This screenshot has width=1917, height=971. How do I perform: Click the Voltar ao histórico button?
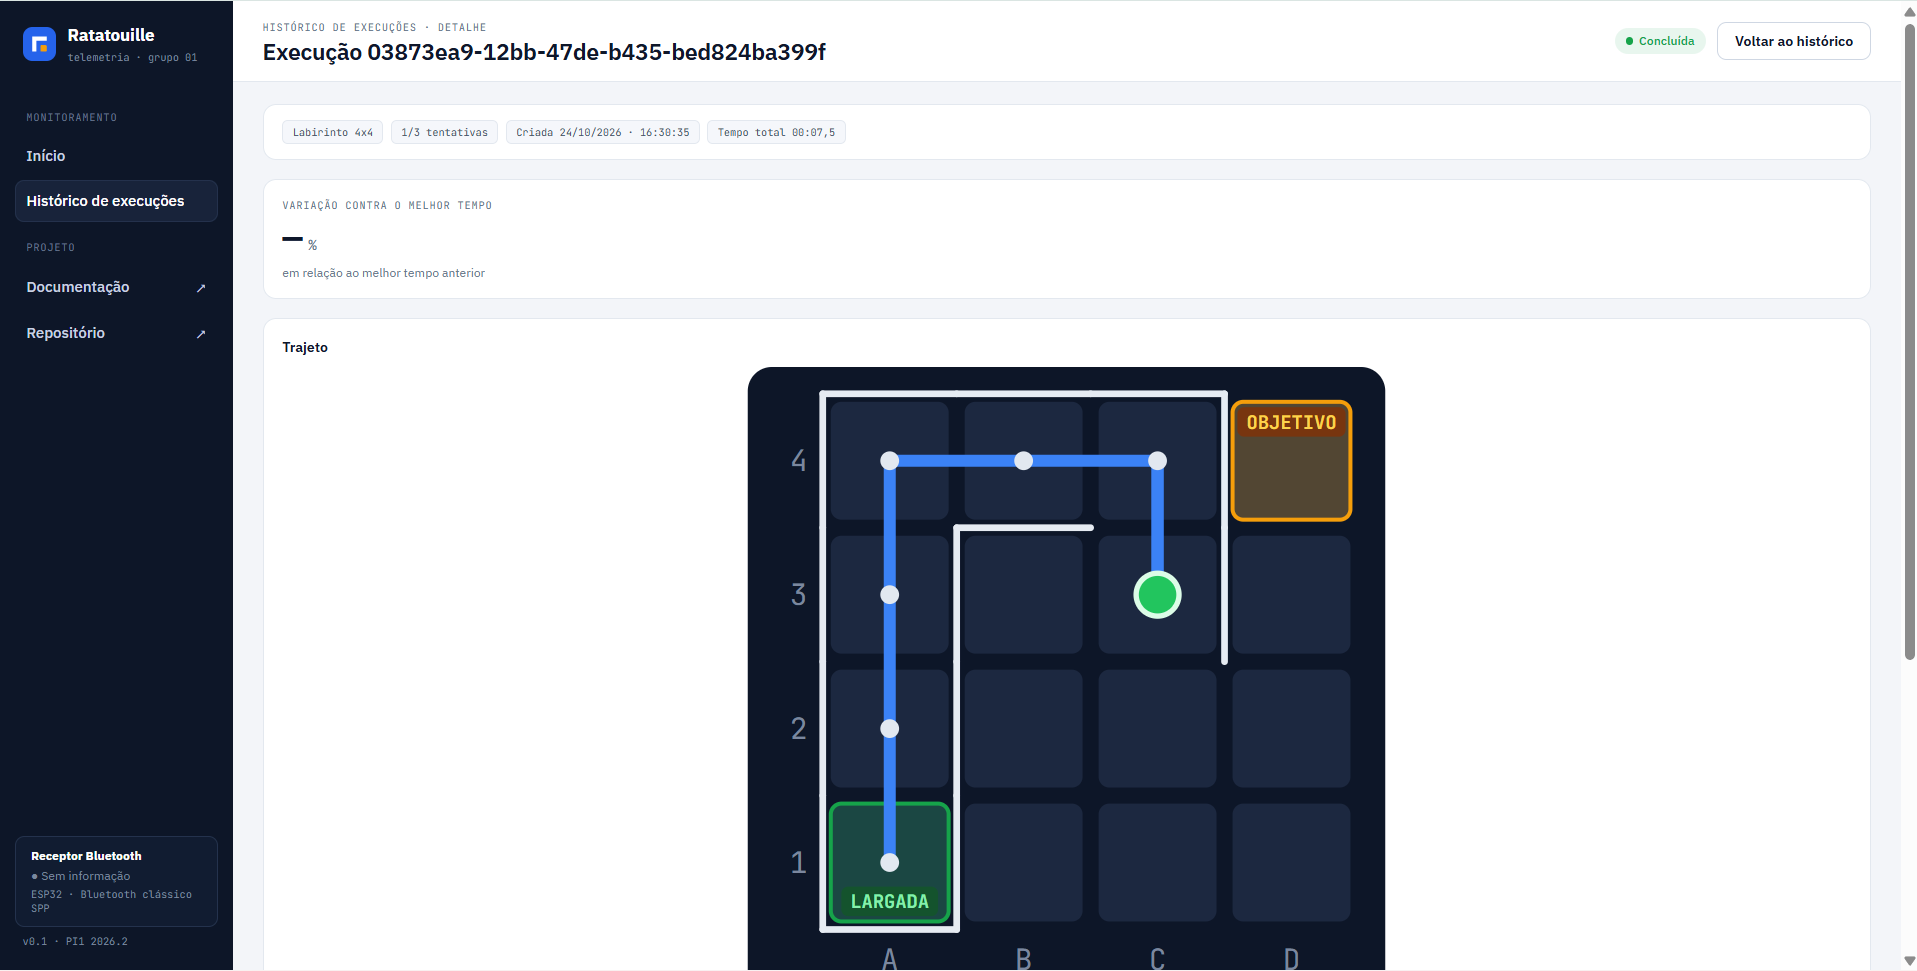click(1793, 41)
